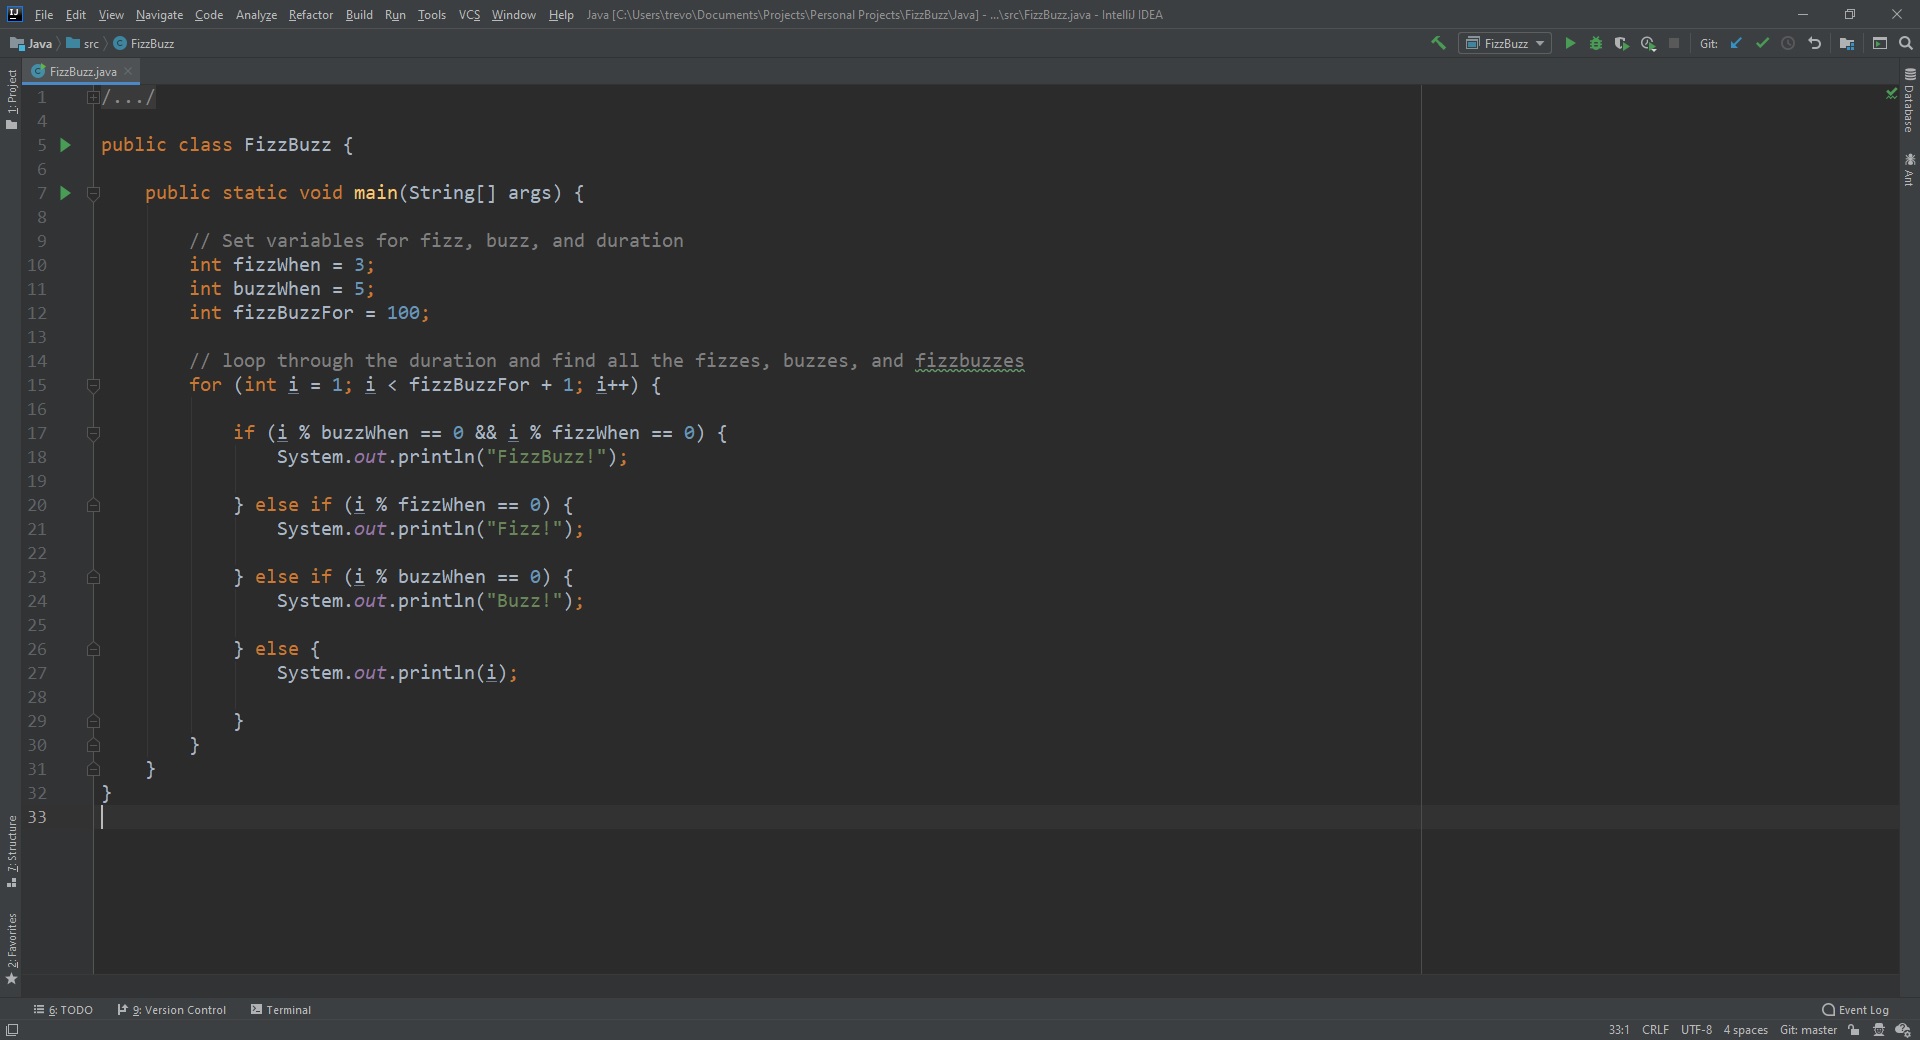This screenshot has width=1920, height=1040.
Task: Click the Build Project hammer icon
Action: (1438, 43)
